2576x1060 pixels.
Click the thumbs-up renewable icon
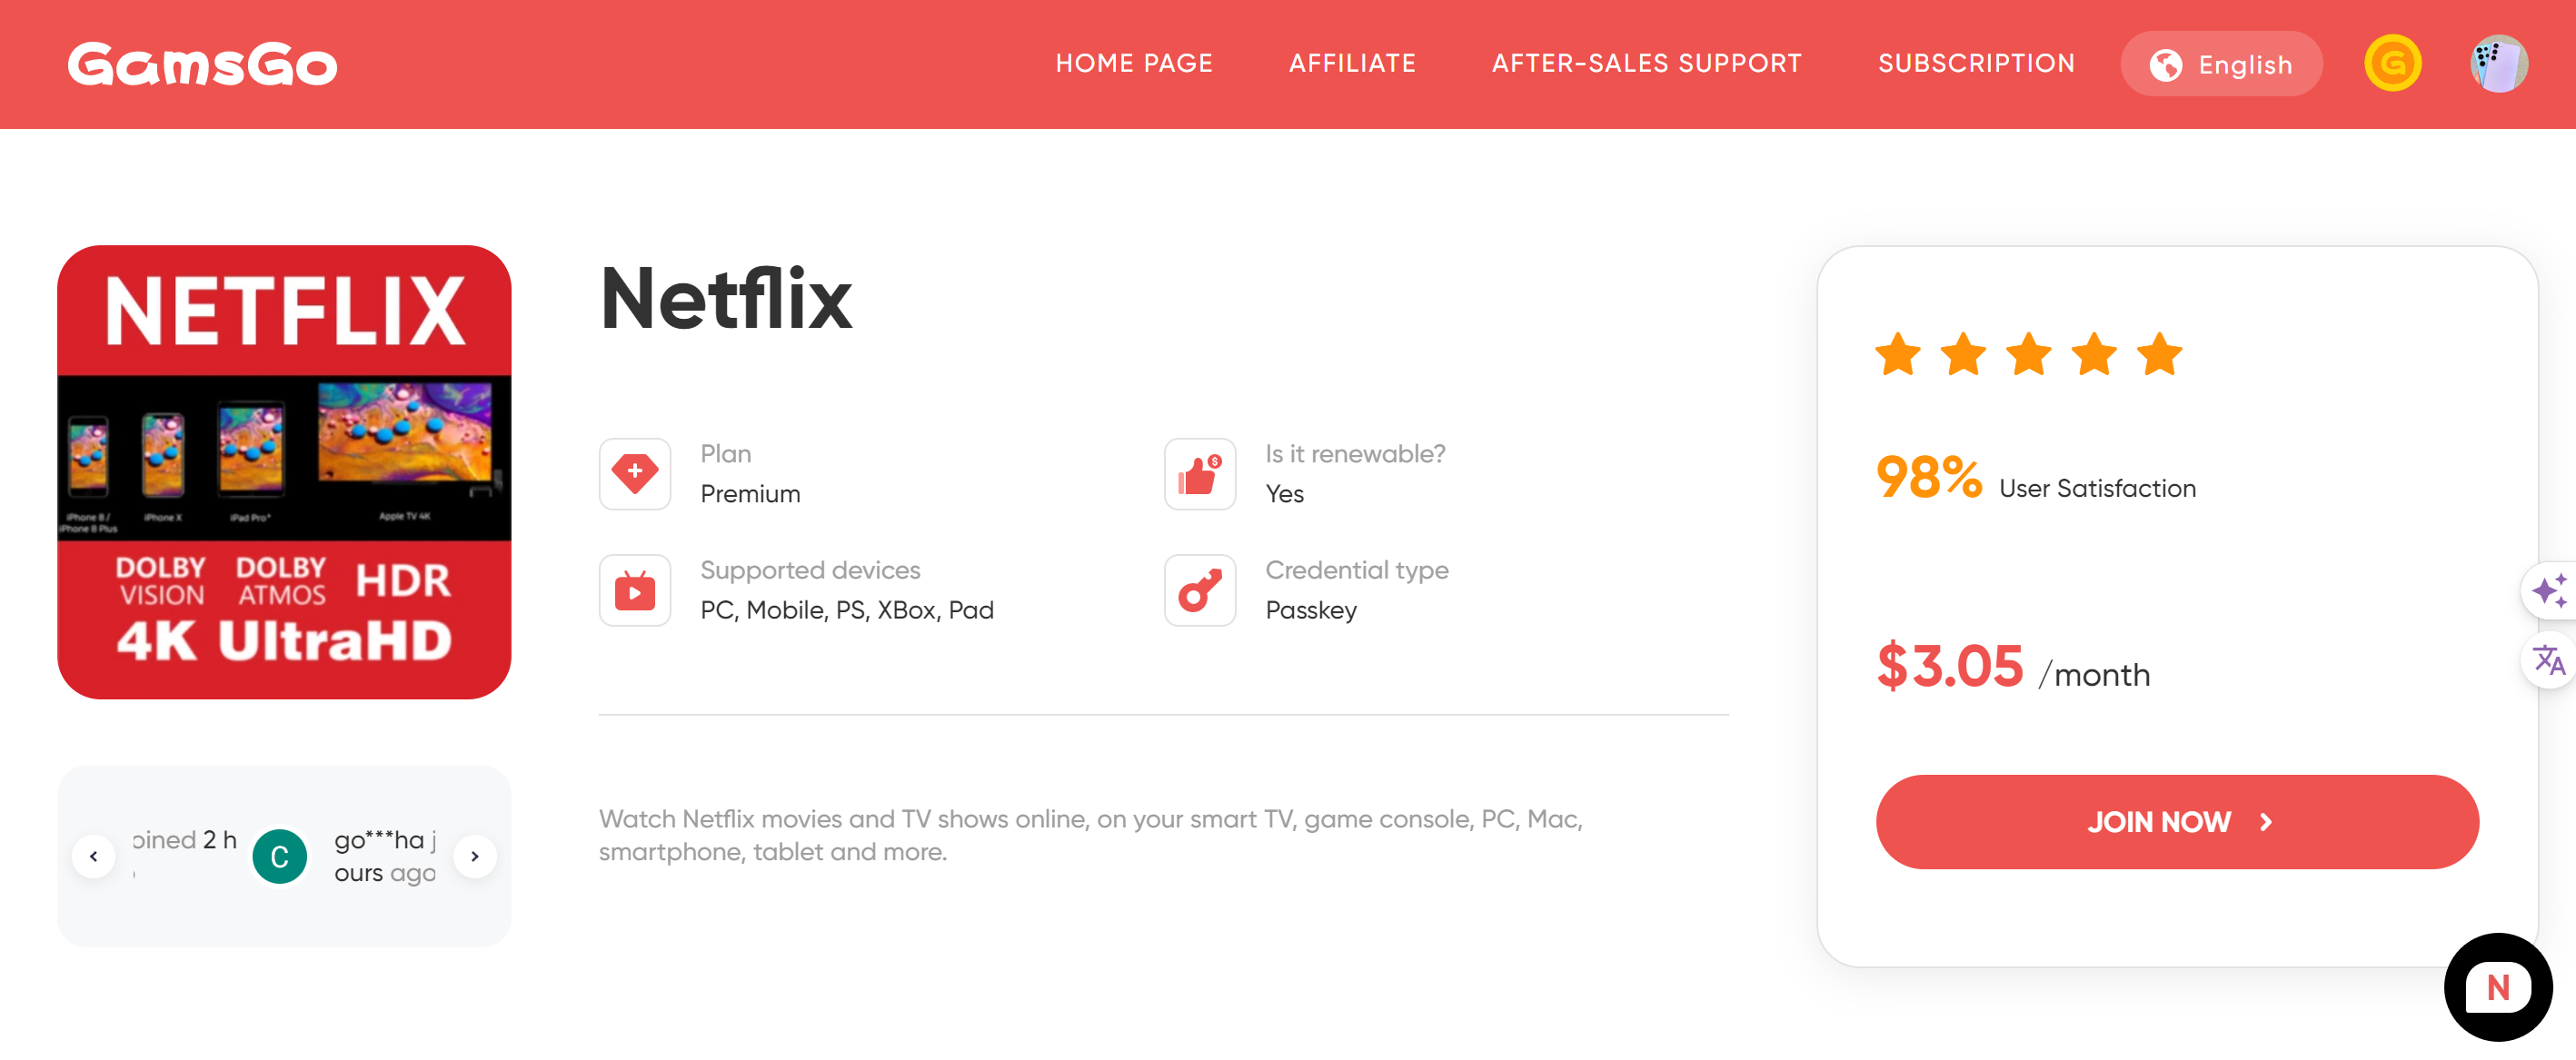1199,473
